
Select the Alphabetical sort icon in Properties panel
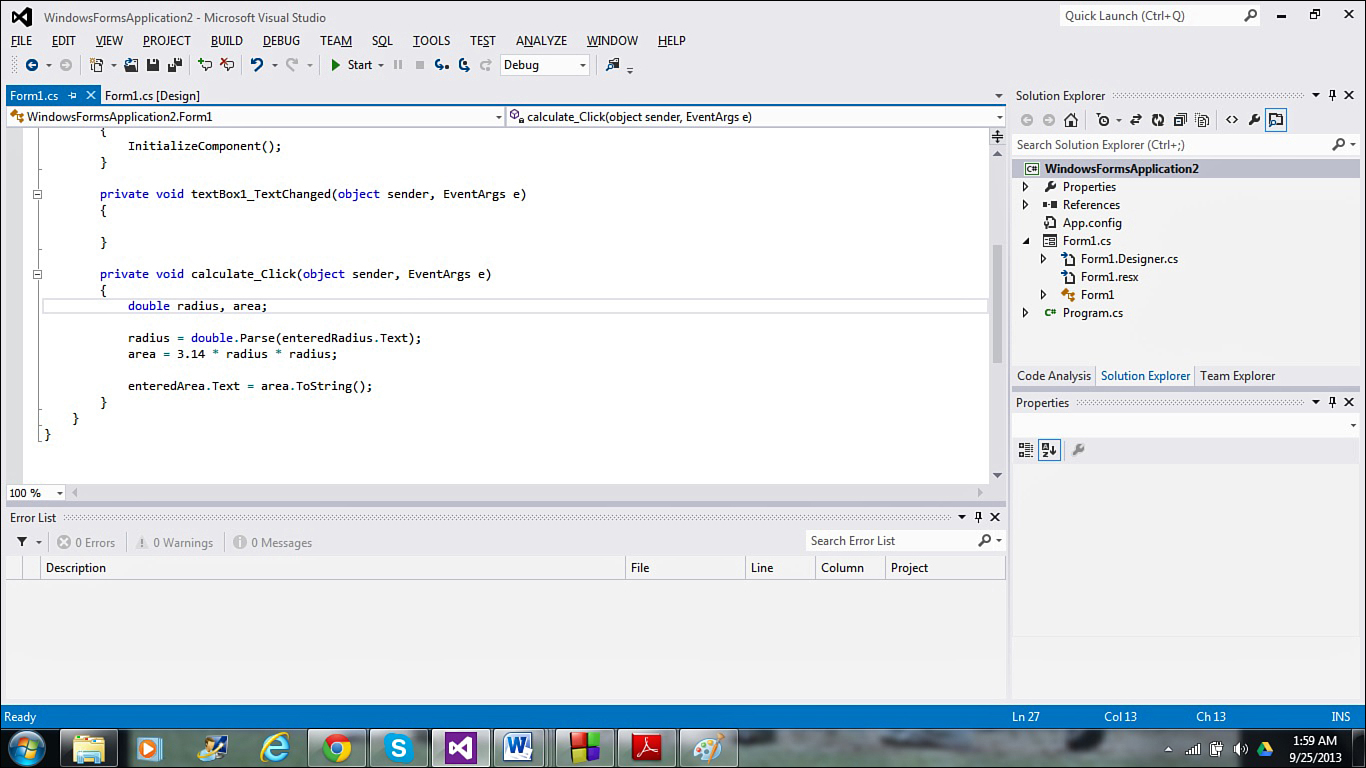point(1048,450)
